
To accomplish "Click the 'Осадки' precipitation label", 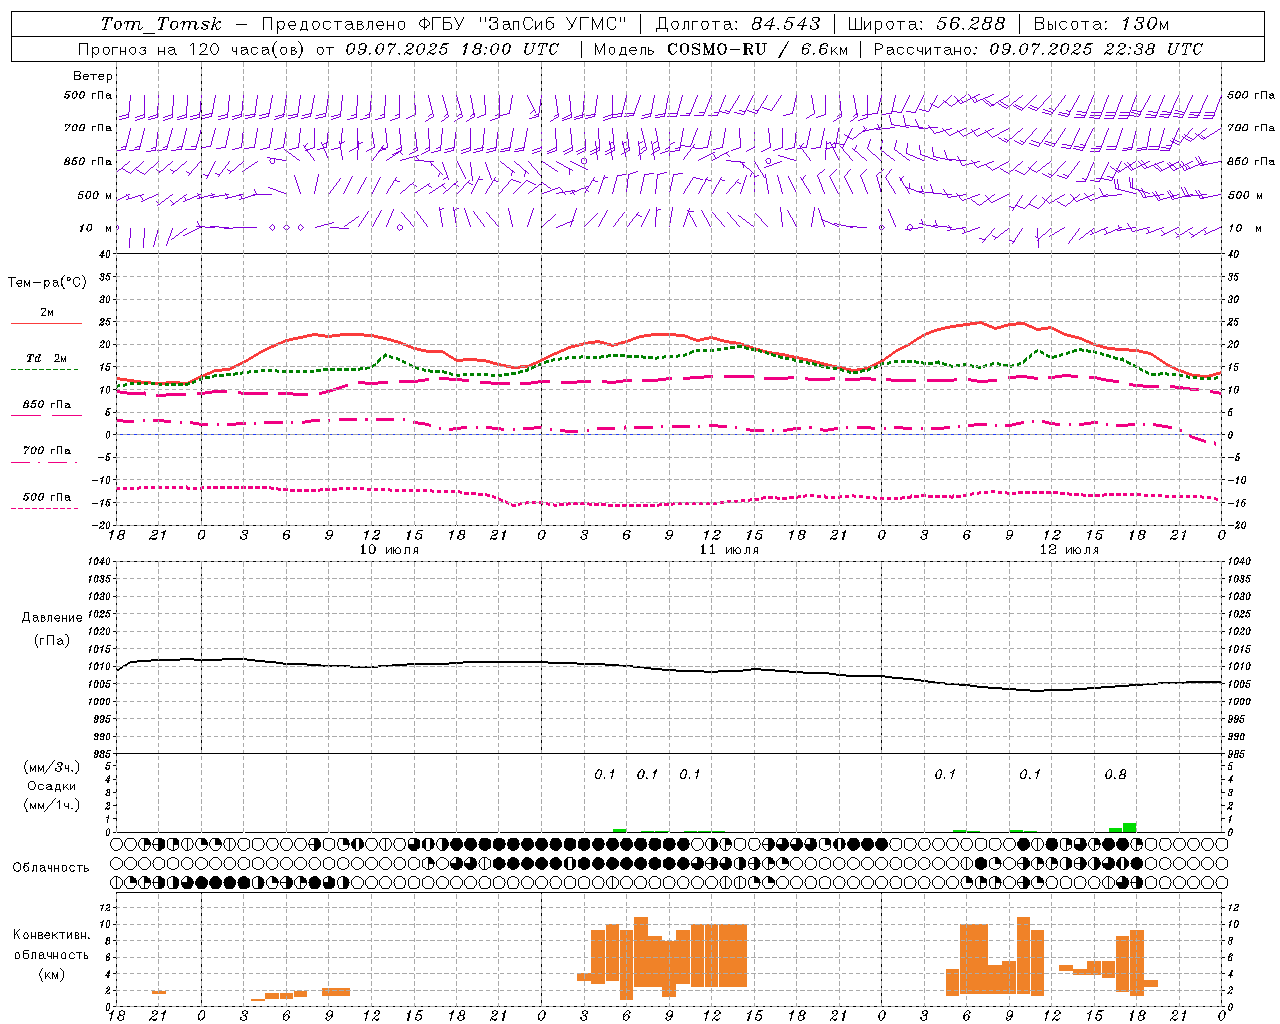I will click(x=52, y=786).
